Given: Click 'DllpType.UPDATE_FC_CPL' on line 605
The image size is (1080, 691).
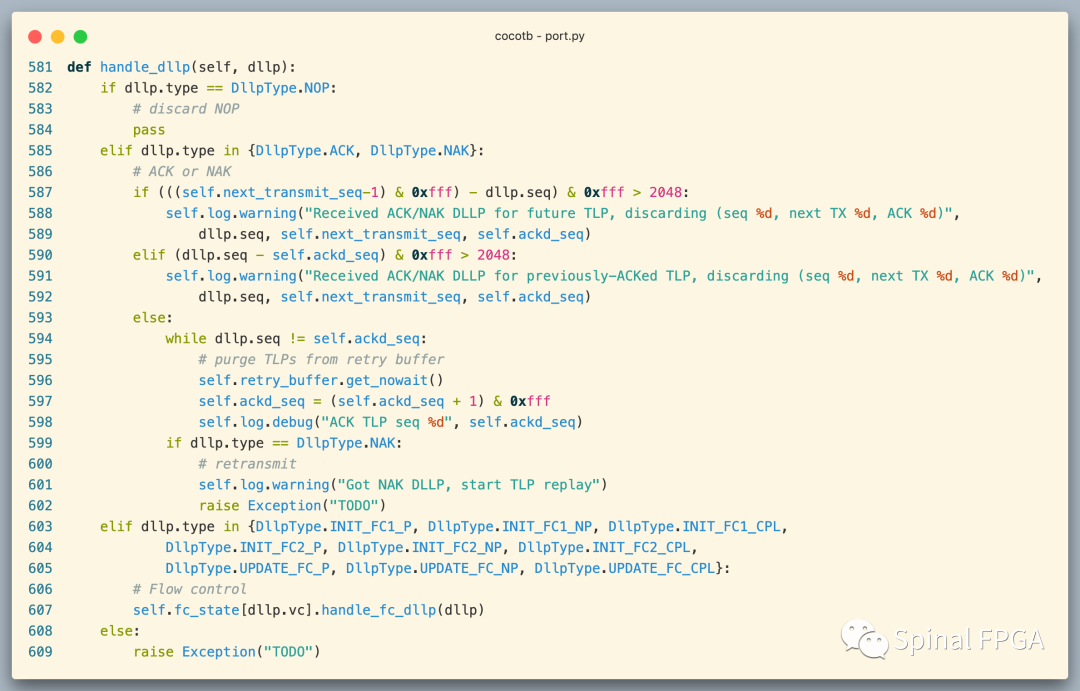Looking at the screenshot, I should pyautogui.click(x=625, y=568).
